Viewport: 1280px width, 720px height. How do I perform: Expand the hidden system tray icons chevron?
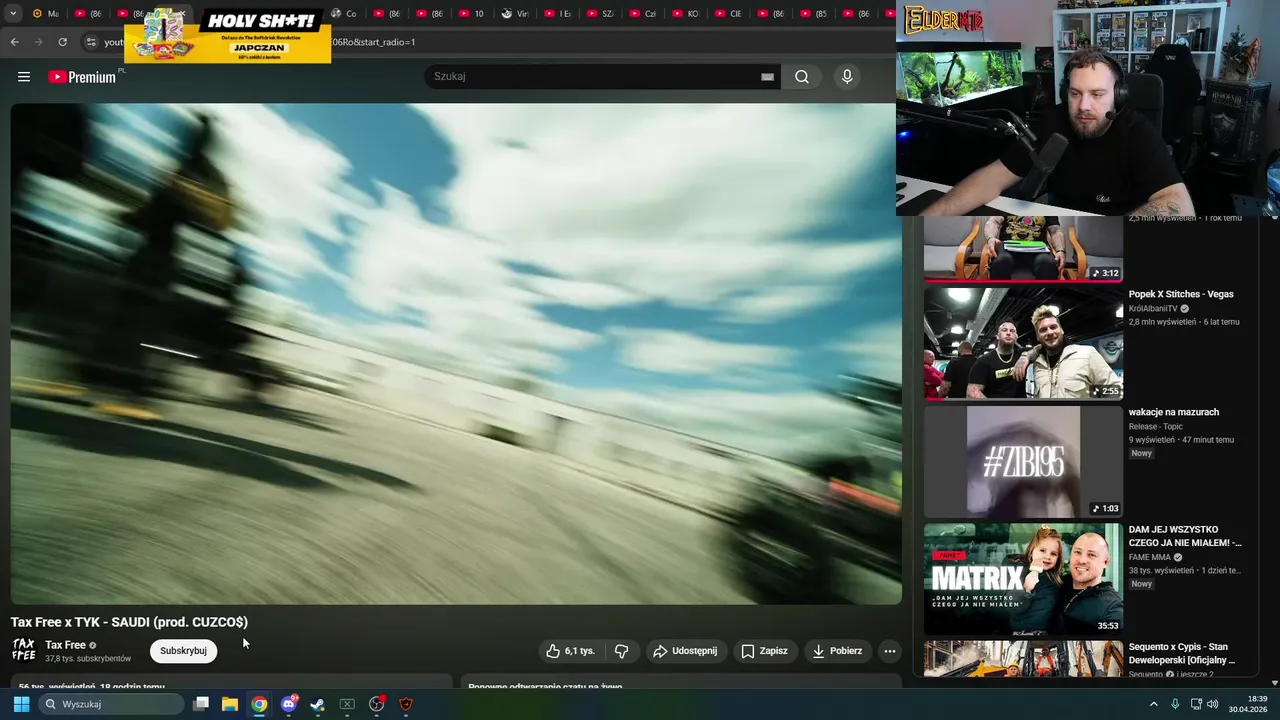click(x=1153, y=704)
